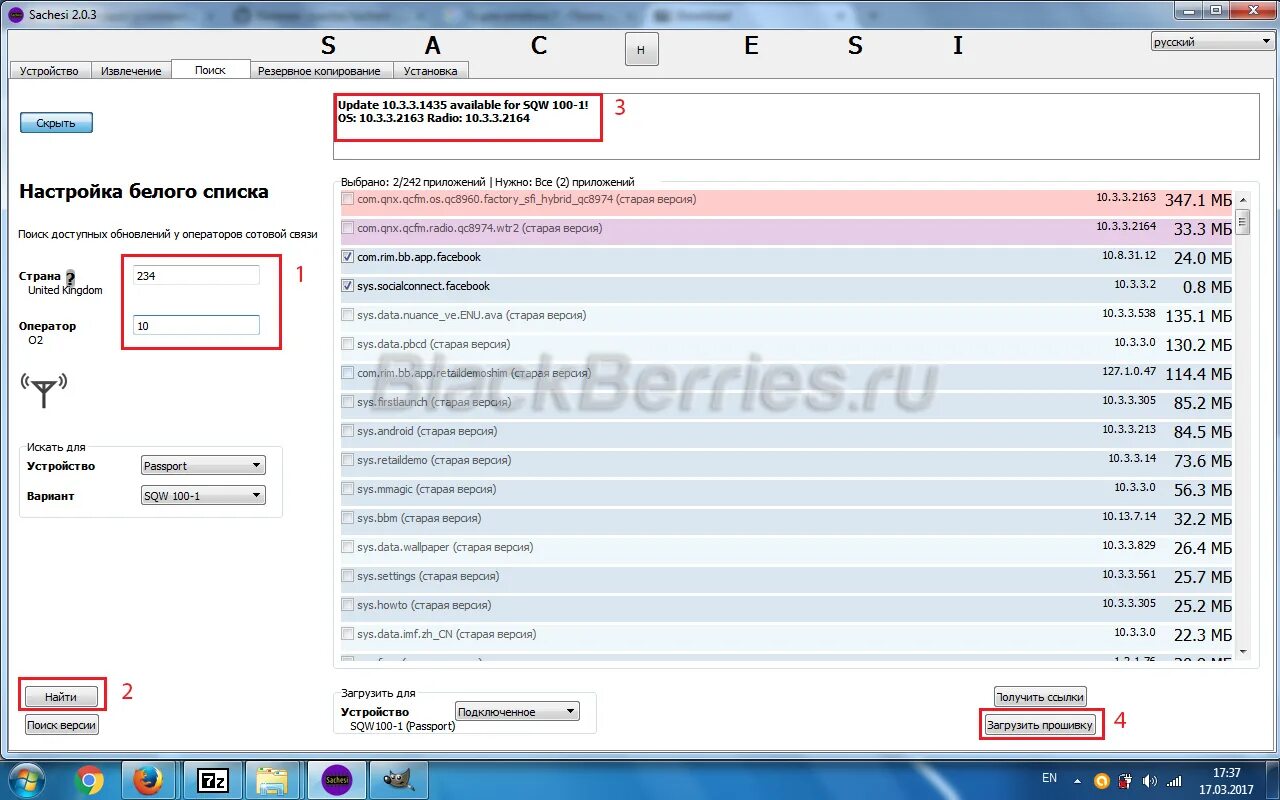Open the Загрузить для dropdown showing Подключенное
The image size is (1280, 800).
(x=517, y=711)
